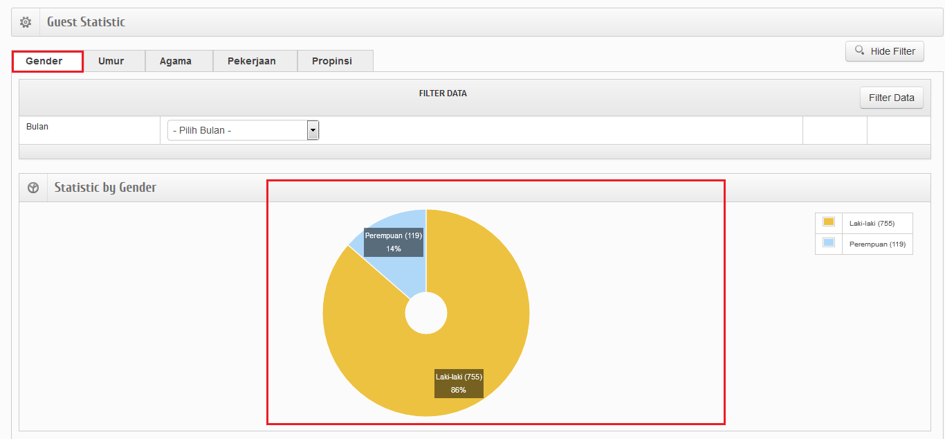
Task: Click the Perempuan 14% label on chart
Action: coord(393,242)
